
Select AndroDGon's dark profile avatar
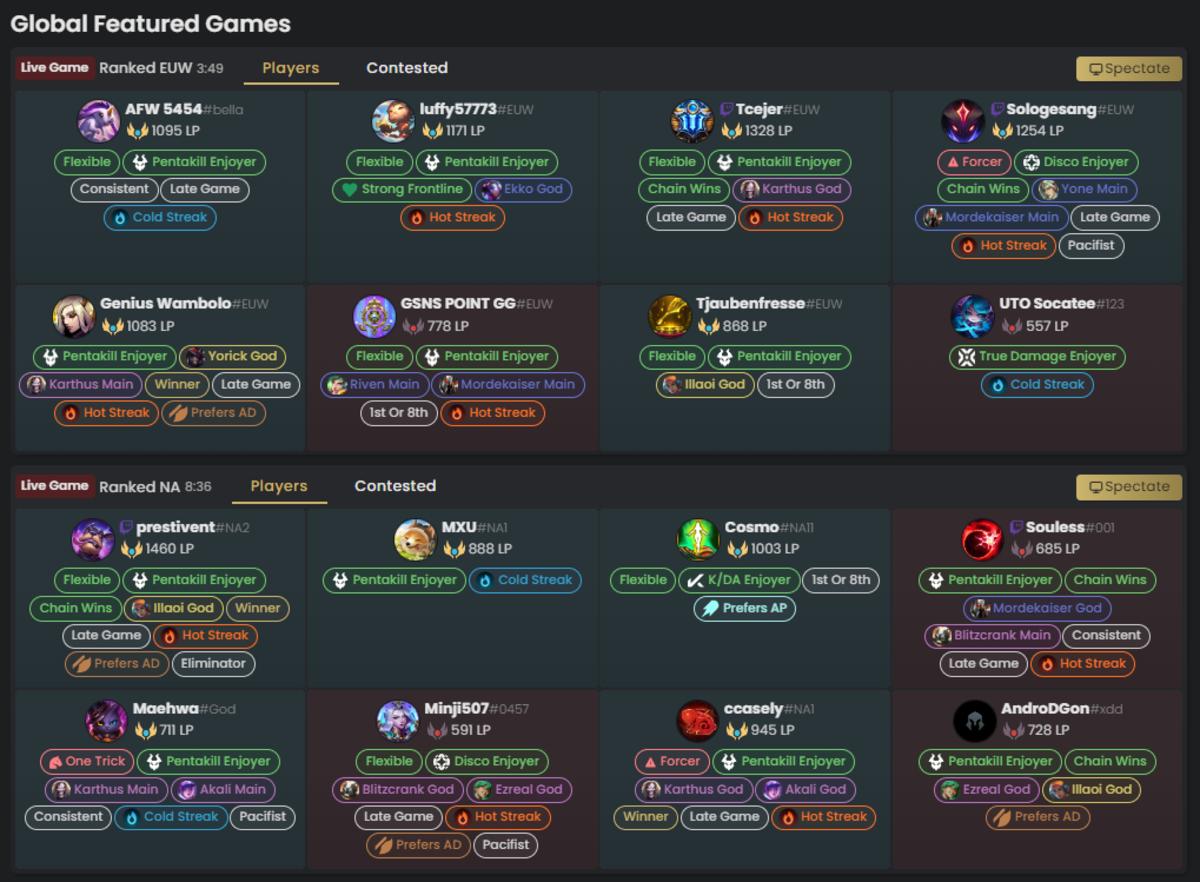975,720
